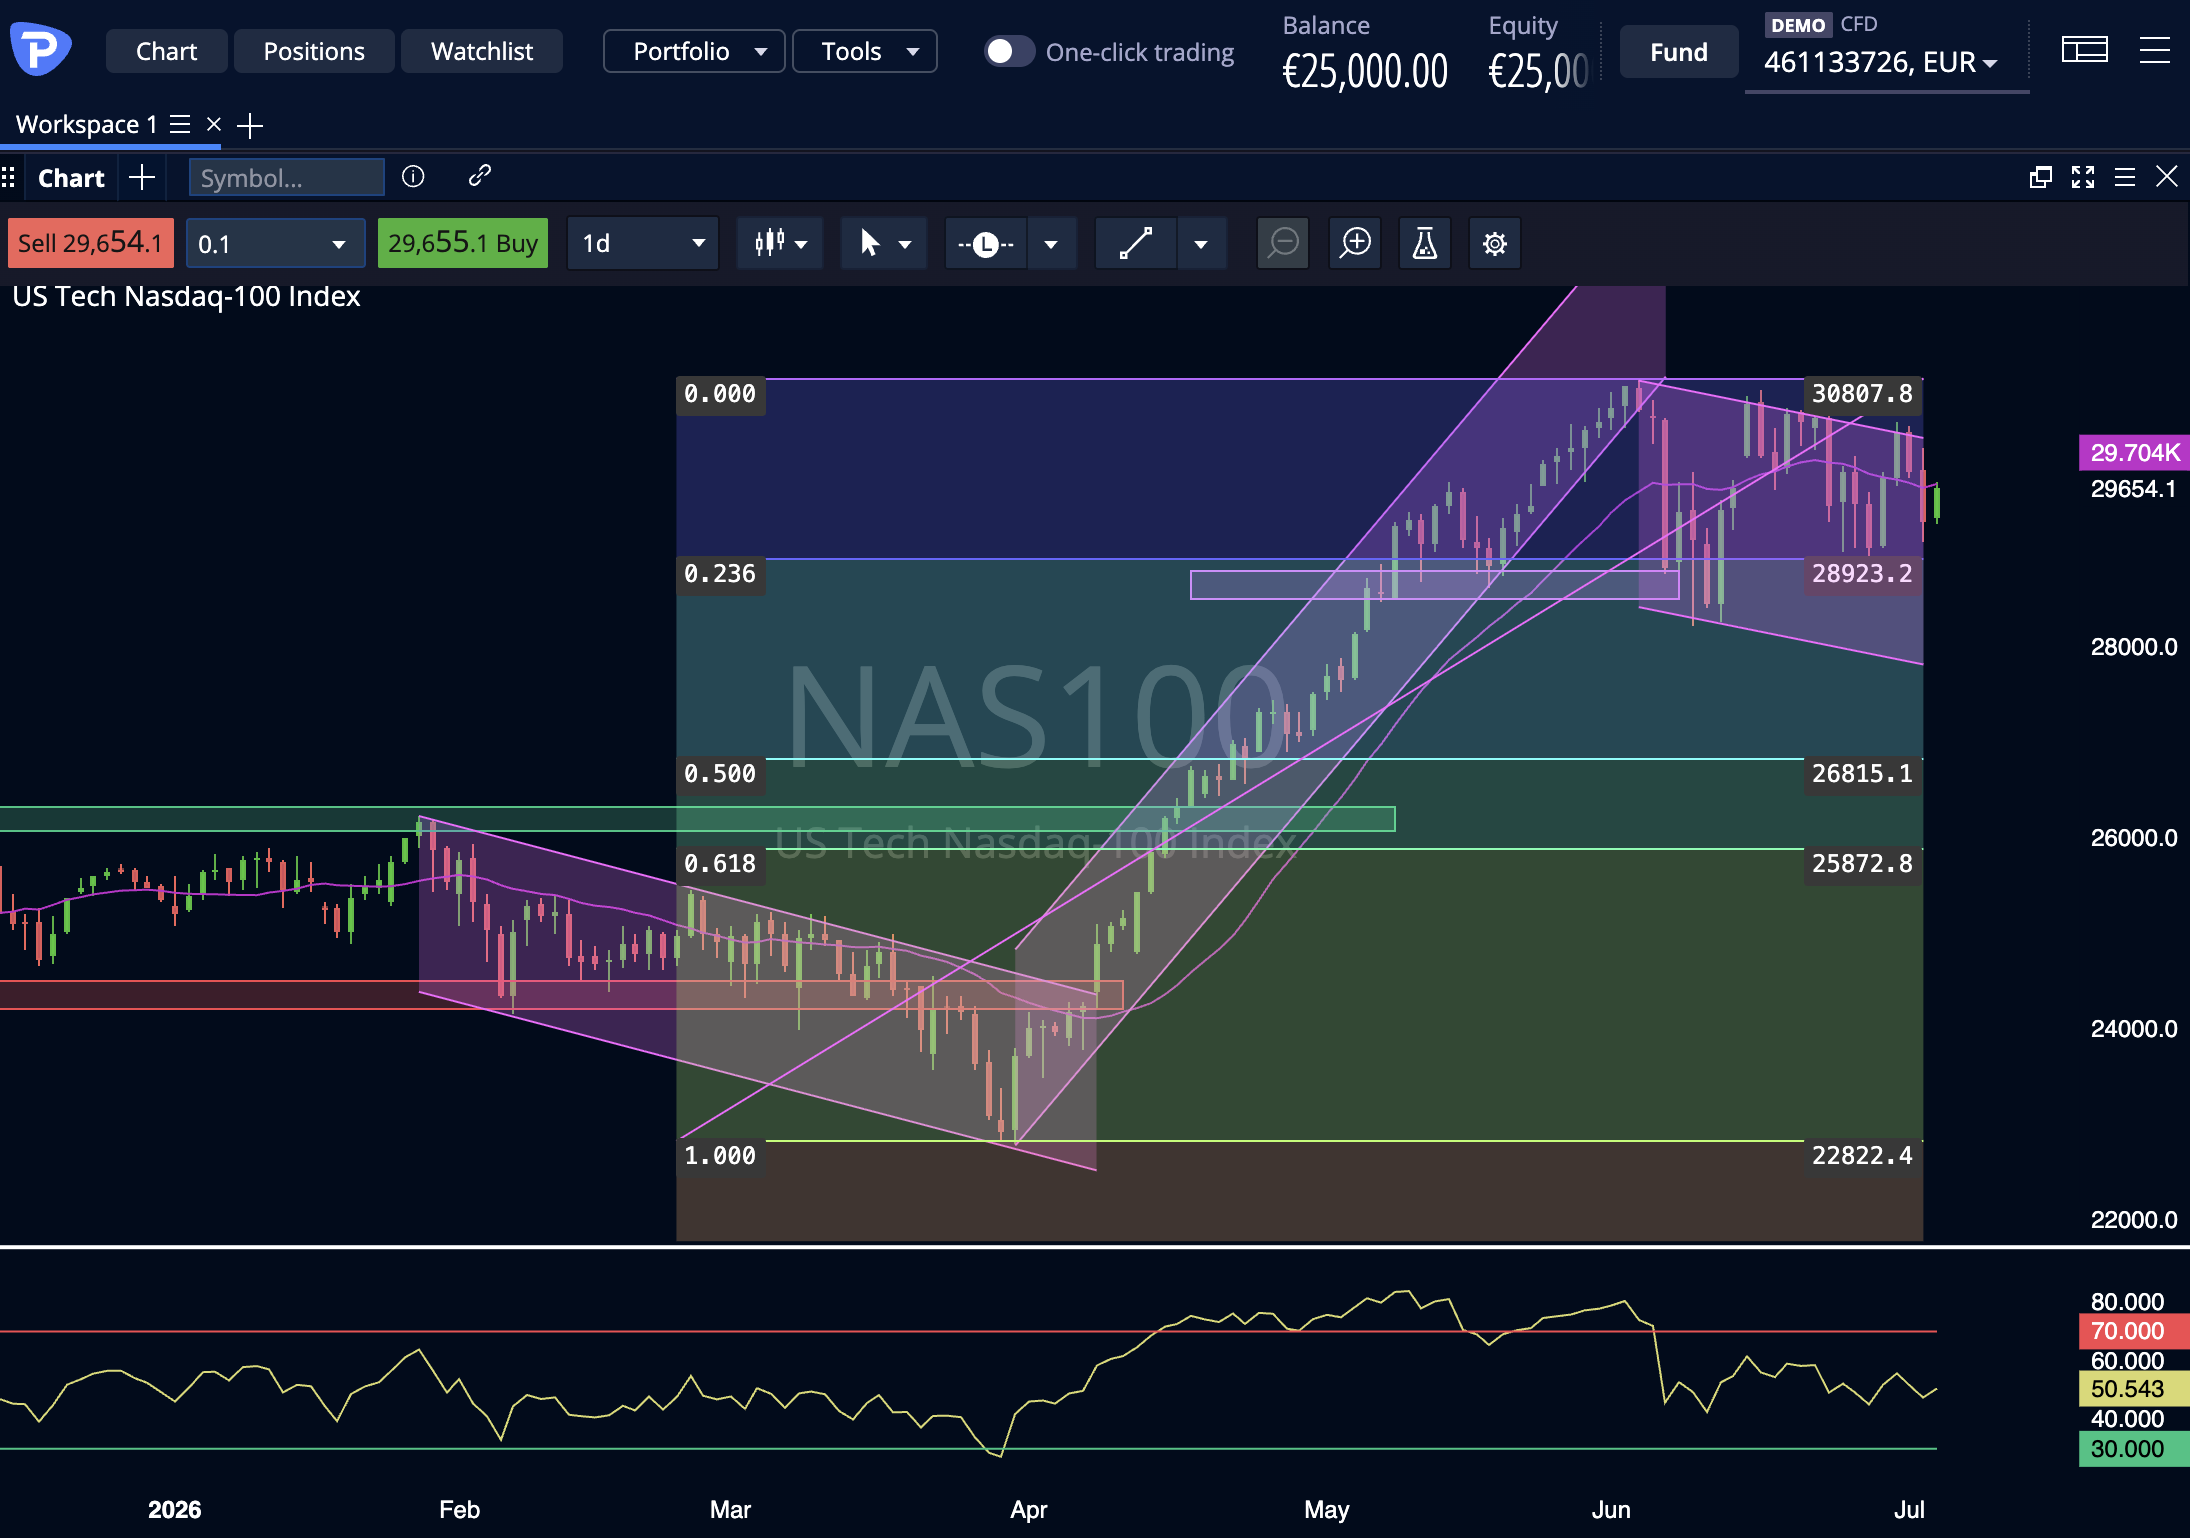Click the zoom out icon
The width and height of the screenshot is (2190, 1538).
pos(1283,243)
